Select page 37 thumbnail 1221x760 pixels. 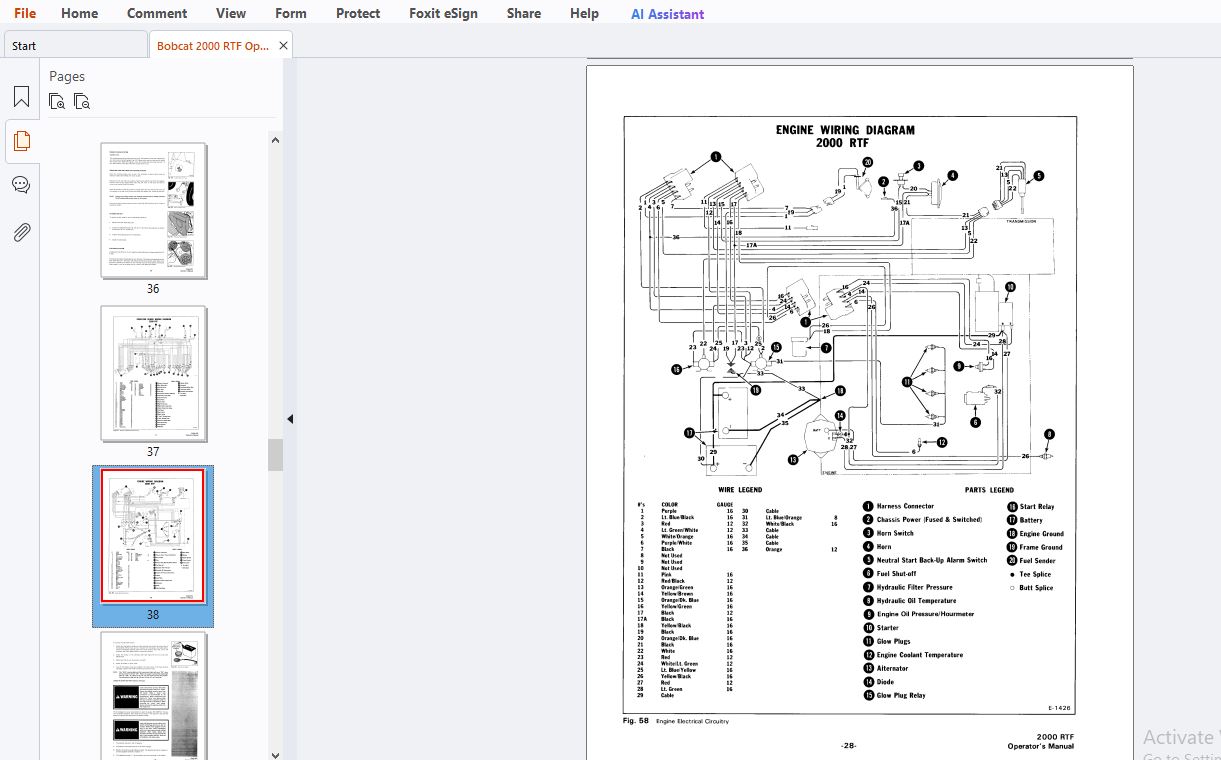153,374
